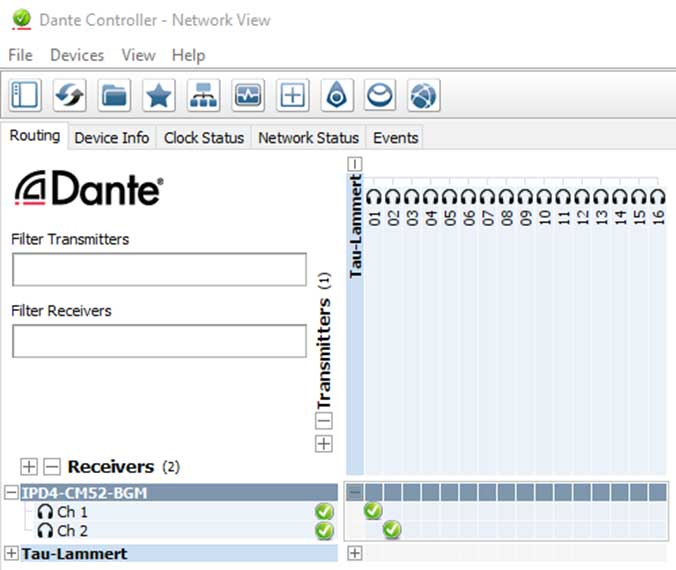Click the vertical Tau-Lammert transmitter label
The height and width of the screenshot is (570, 676).
355,226
